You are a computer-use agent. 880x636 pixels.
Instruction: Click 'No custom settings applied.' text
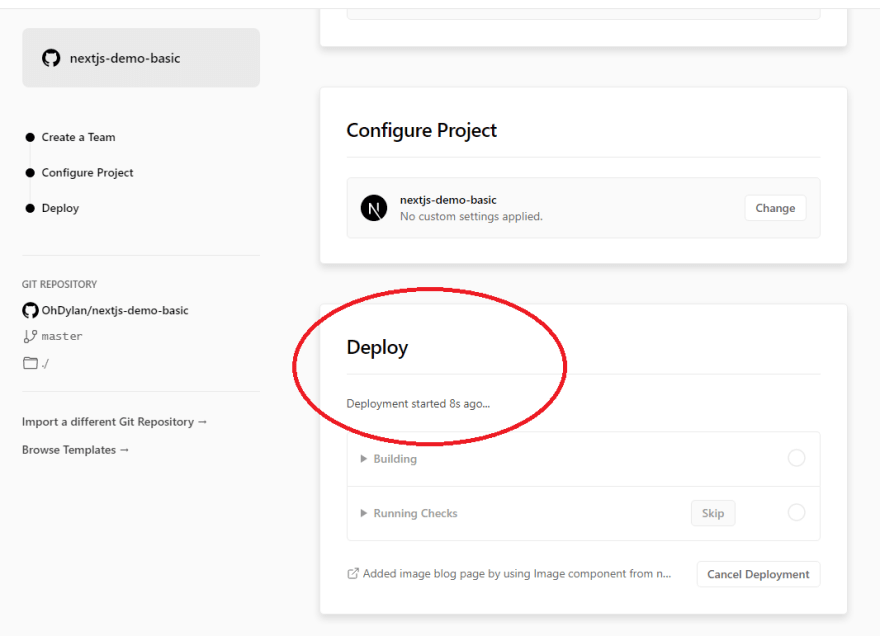point(471,216)
